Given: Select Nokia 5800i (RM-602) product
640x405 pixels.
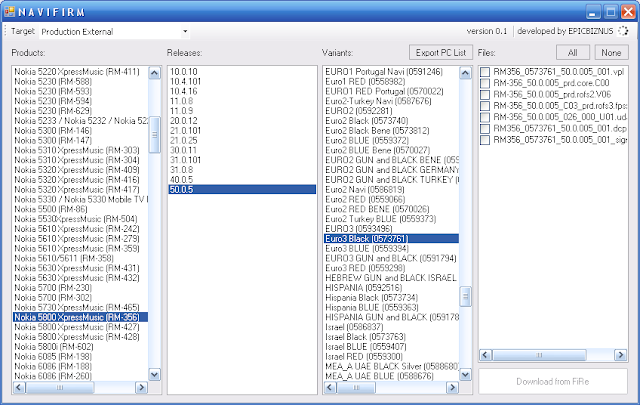Looking at the screenshot, I should [x=54, y=347].
